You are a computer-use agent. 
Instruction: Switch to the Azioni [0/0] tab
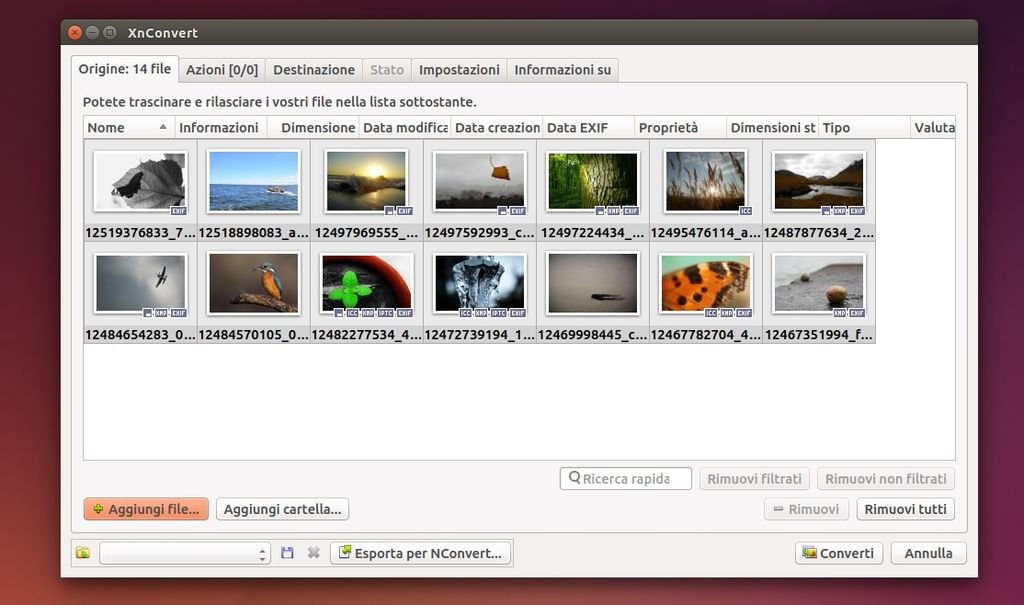point(222,70)
